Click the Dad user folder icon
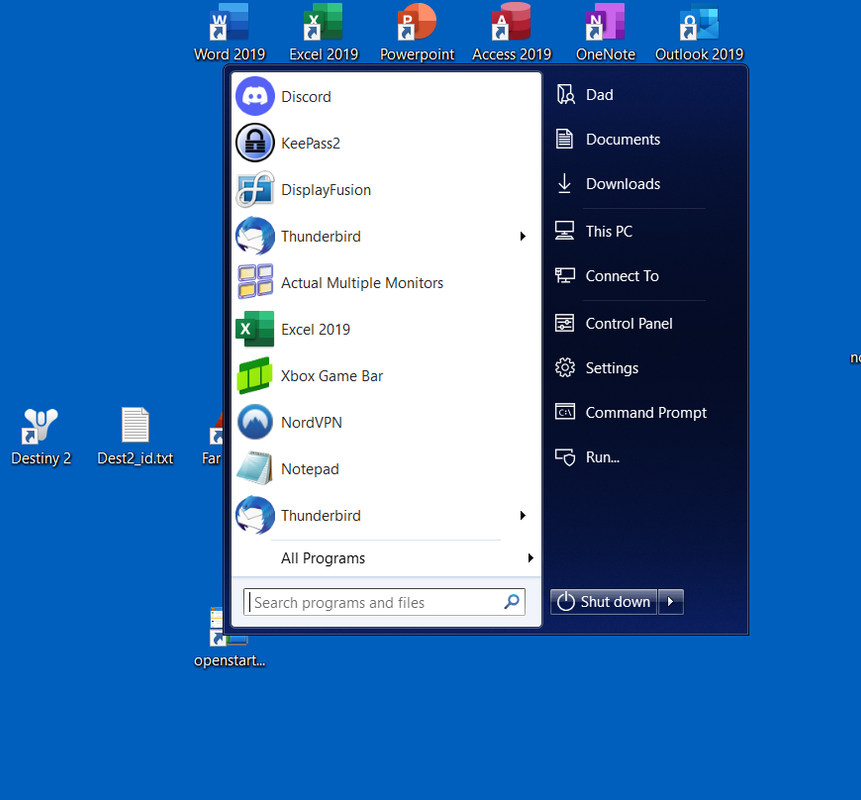The image size is (861, 800). [565, 94]
